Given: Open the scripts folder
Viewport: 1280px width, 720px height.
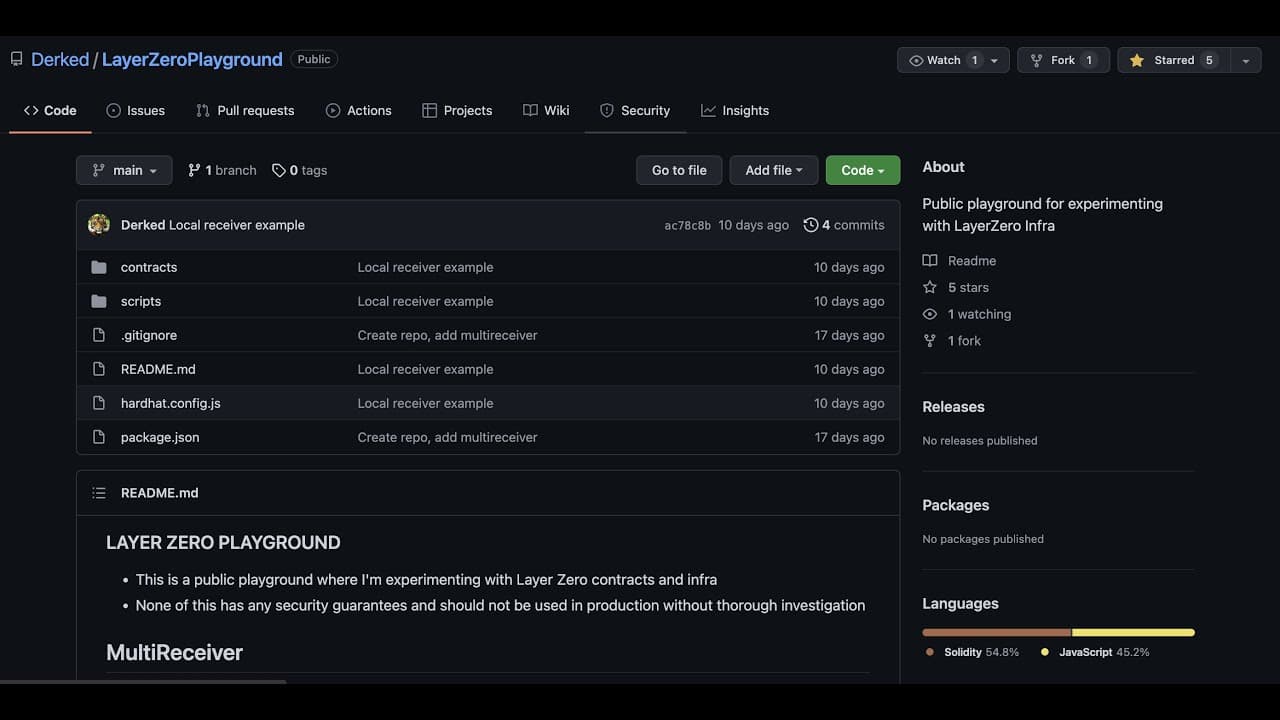Looking at the screenshot, I should 141,301.
